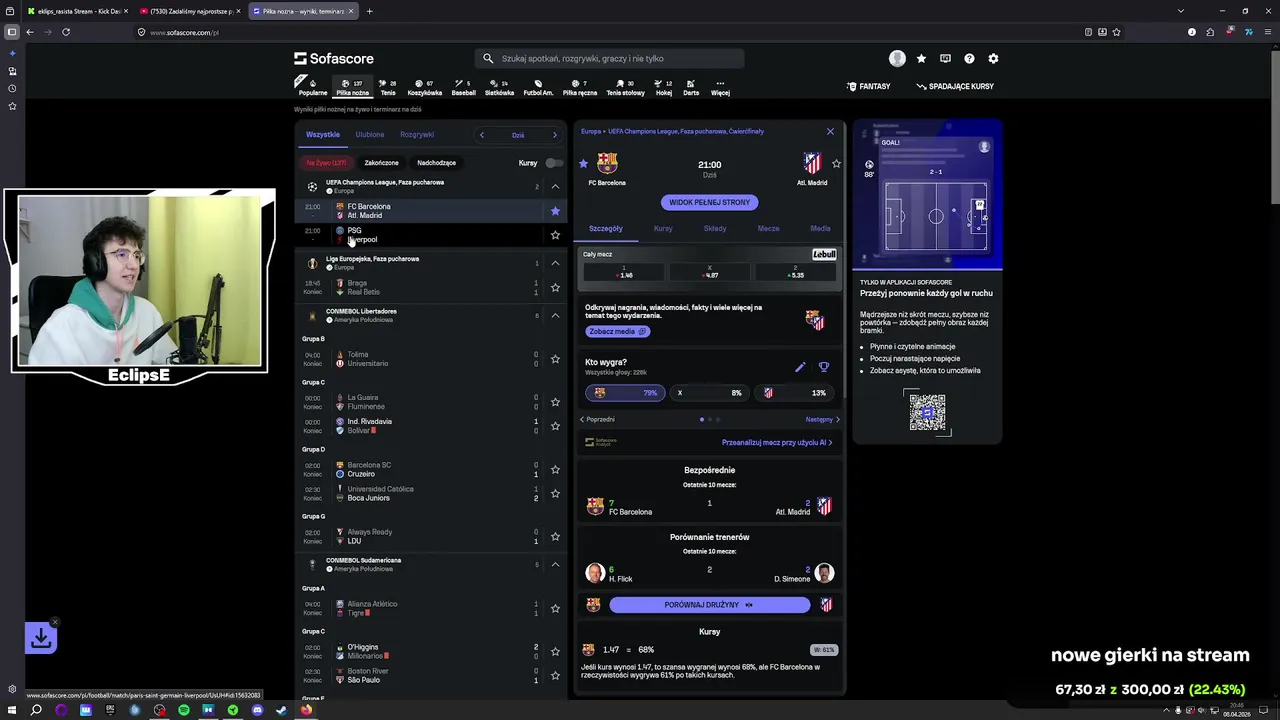This screenshot has width=1280, height=720.
Task: Favorite the PSG vs Liverpool match
Action: (x=555, y=235)
